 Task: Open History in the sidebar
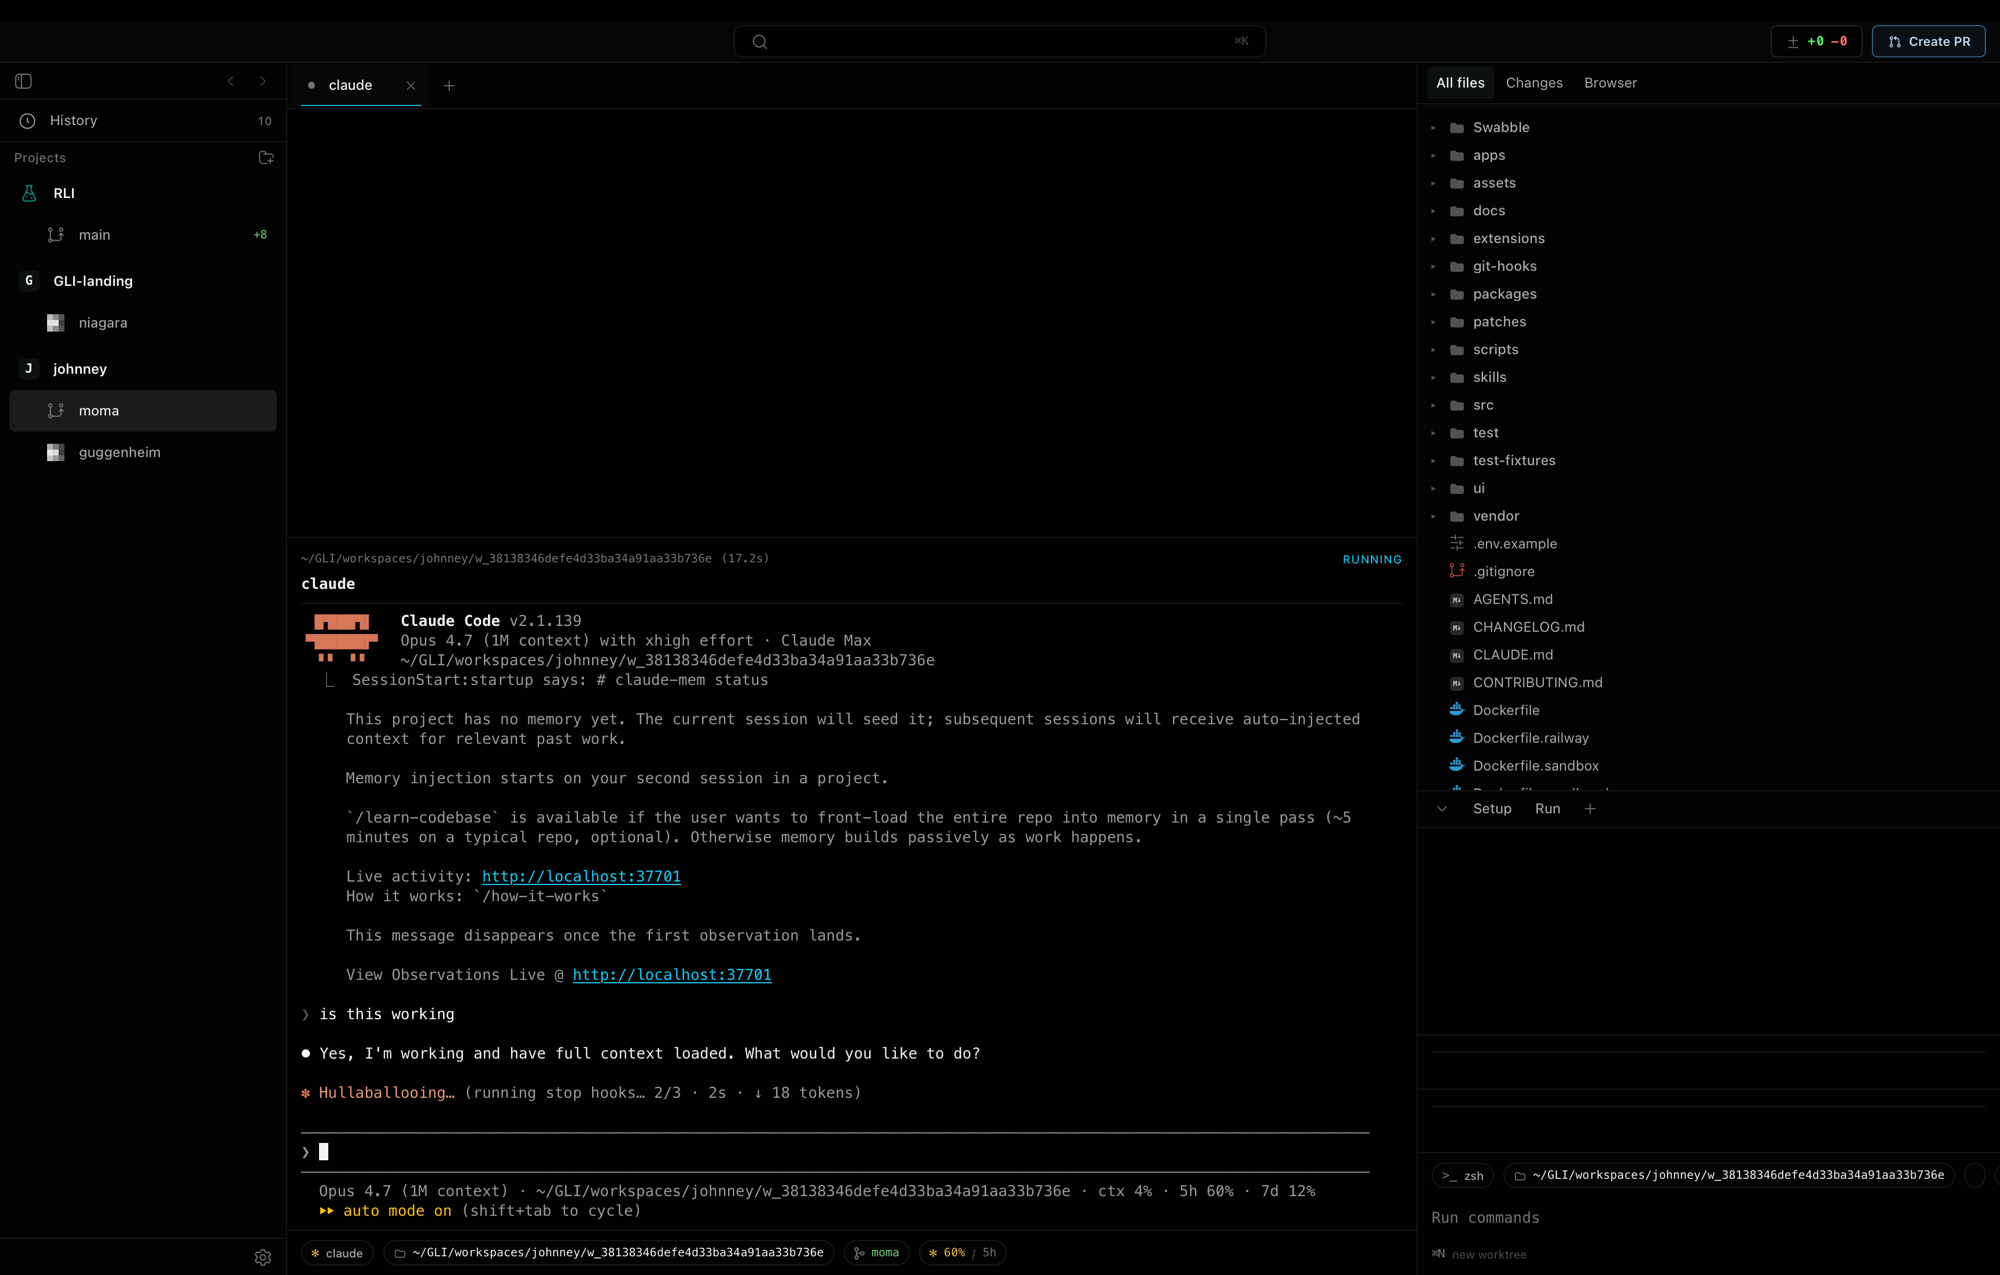pos(143,120)
